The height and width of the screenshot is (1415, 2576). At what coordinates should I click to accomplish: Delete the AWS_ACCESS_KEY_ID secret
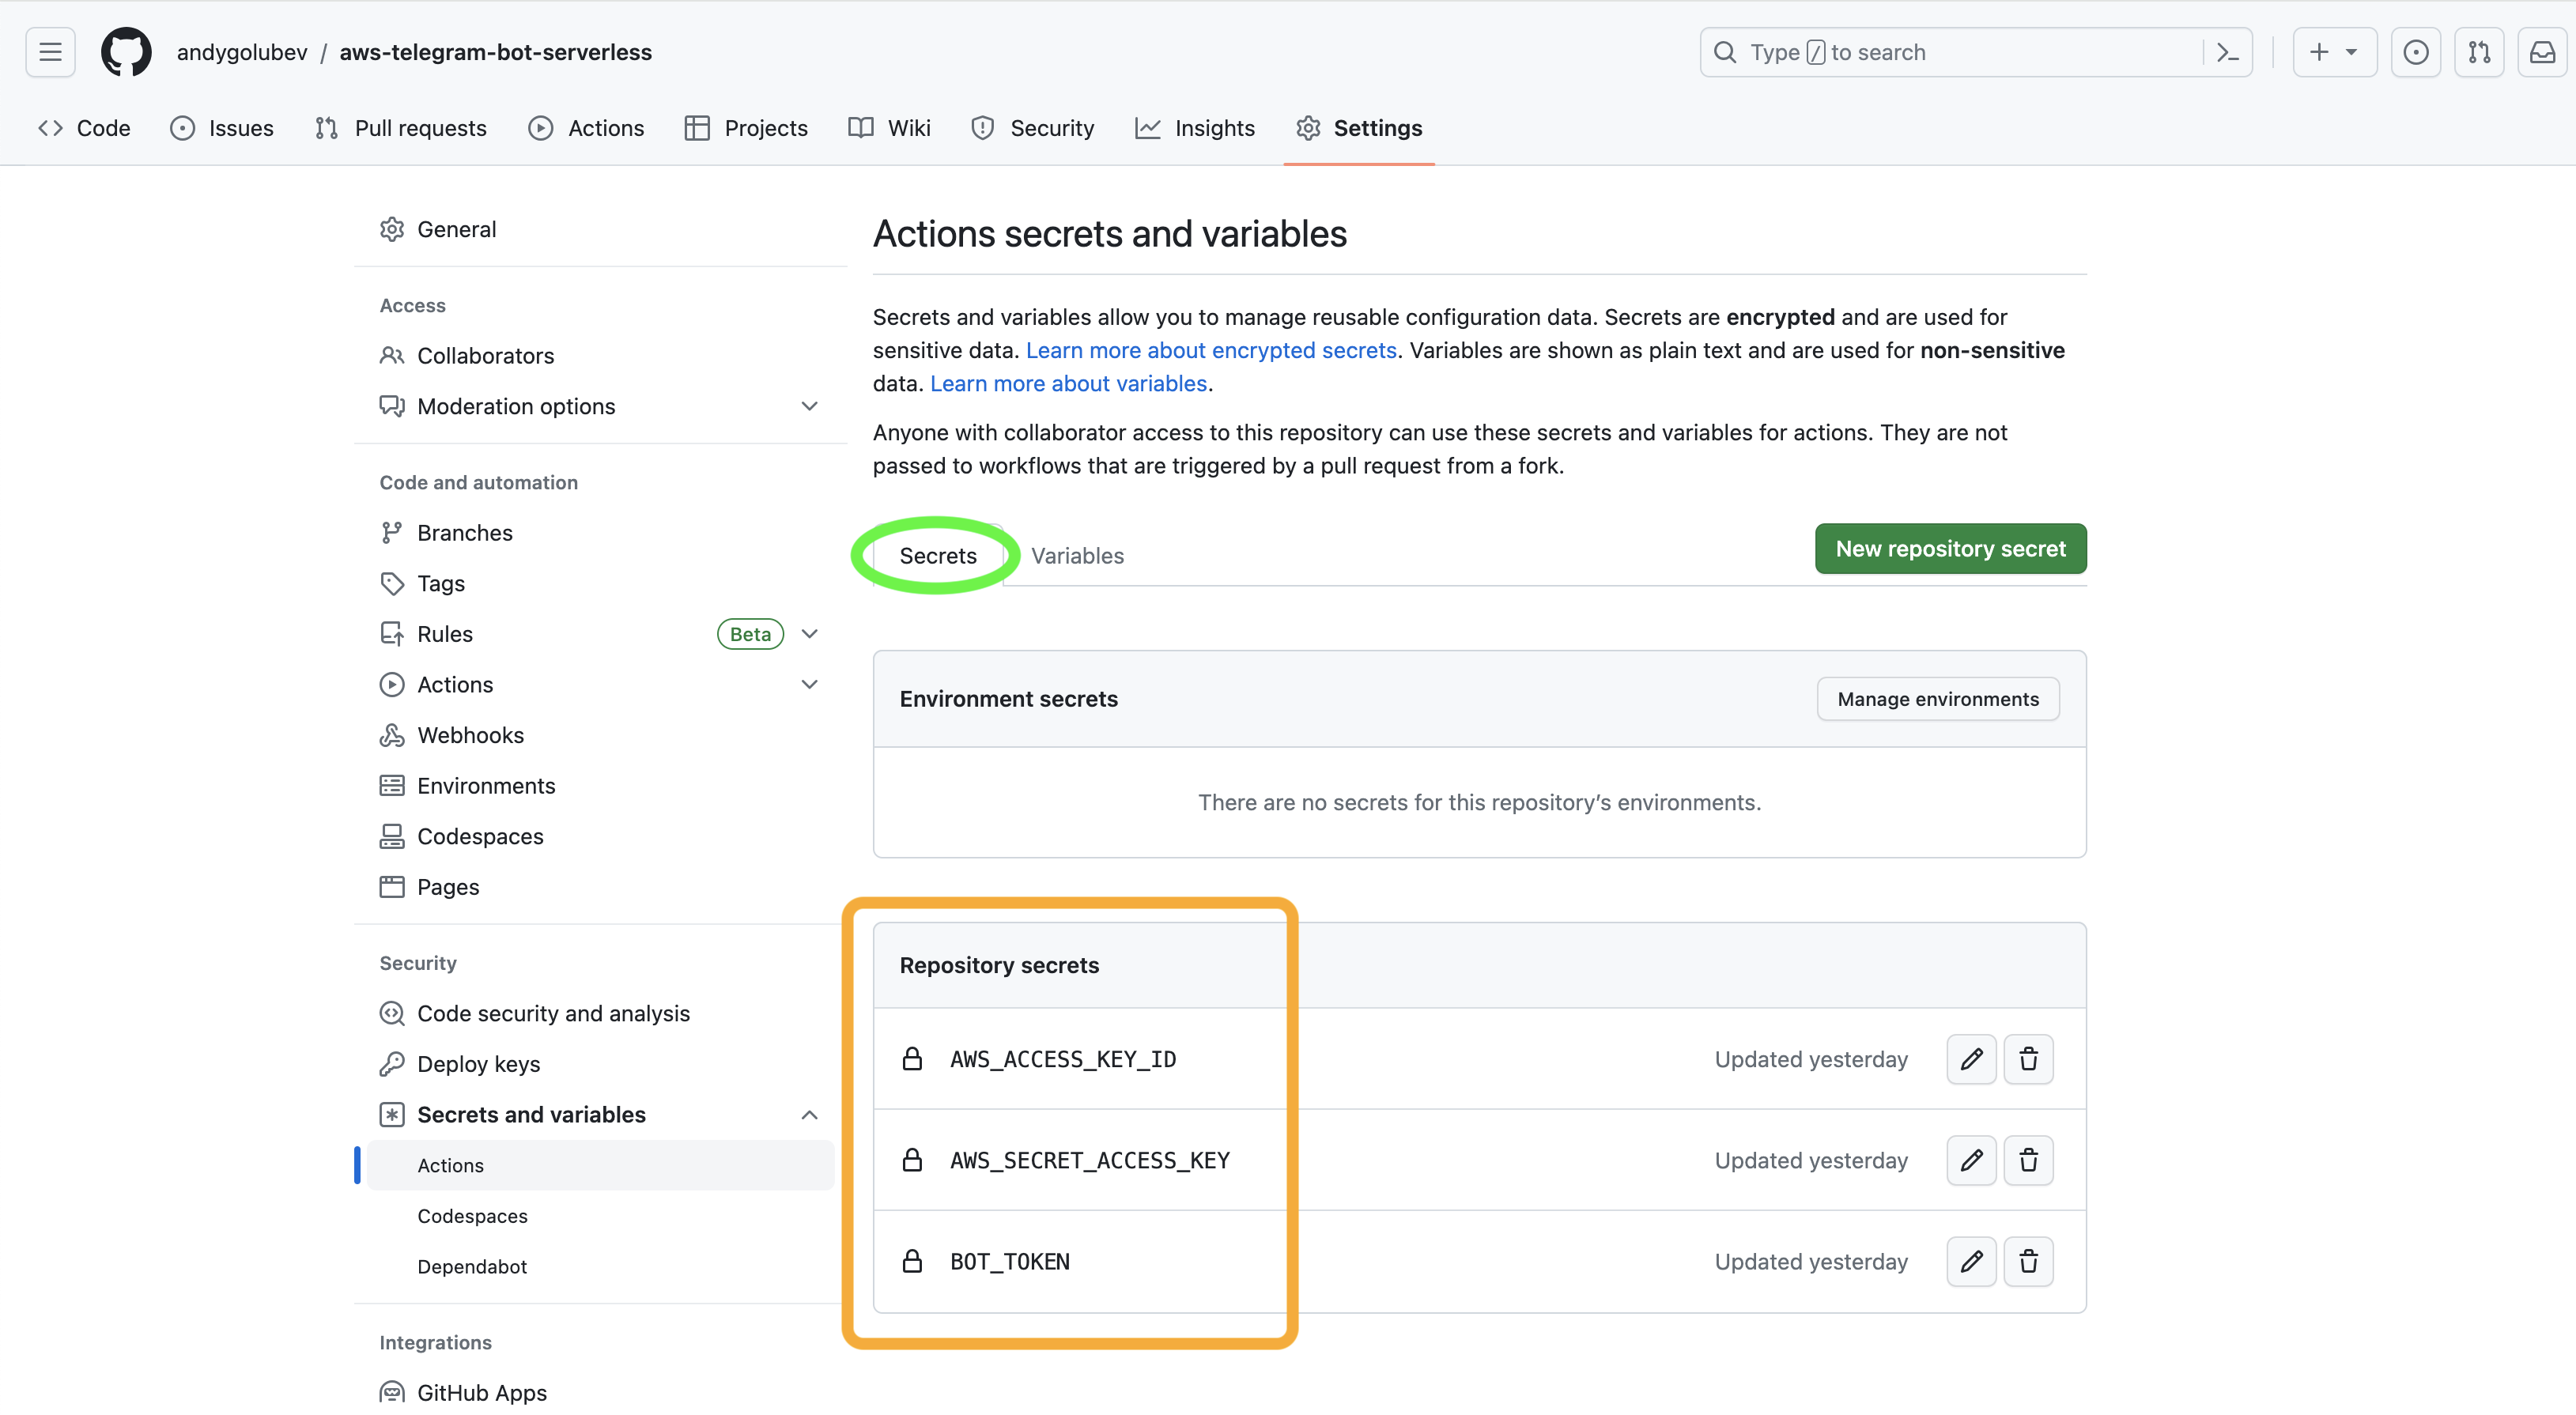2028,1059
